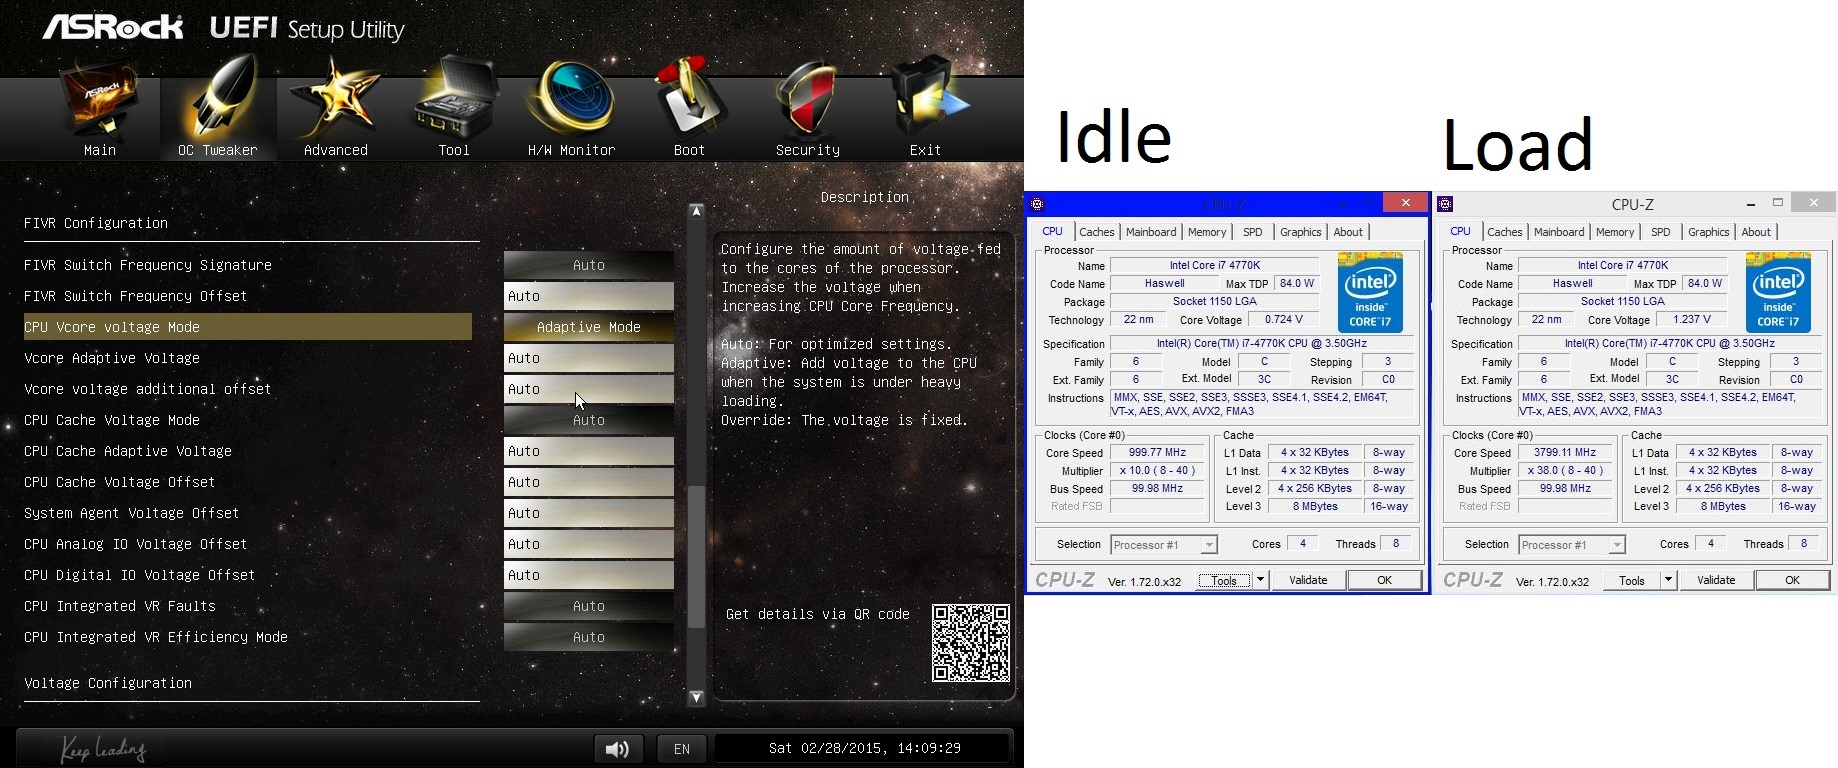Click OK button in Load CPU-Z
This screenshot has height=768, width=1838.
1793,580
